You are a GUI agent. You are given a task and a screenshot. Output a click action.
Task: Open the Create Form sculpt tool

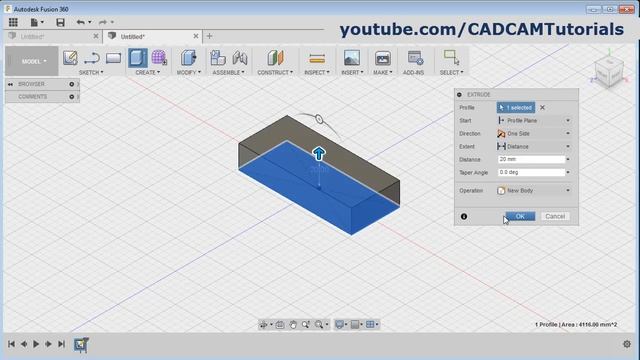[159, 58]
